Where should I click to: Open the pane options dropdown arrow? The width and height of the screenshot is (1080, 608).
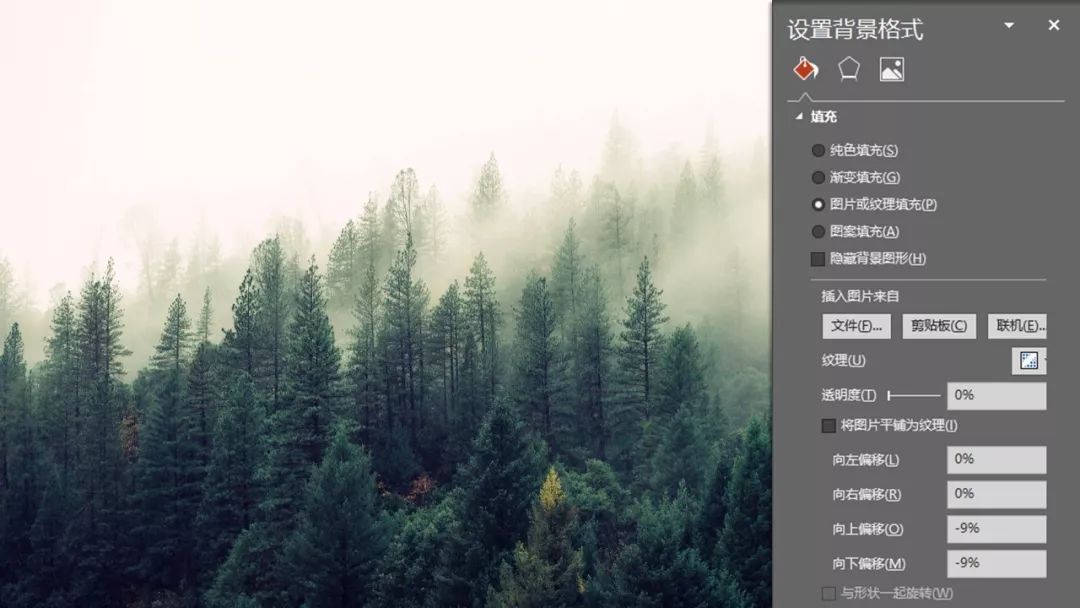click(x=1009, y=25)
